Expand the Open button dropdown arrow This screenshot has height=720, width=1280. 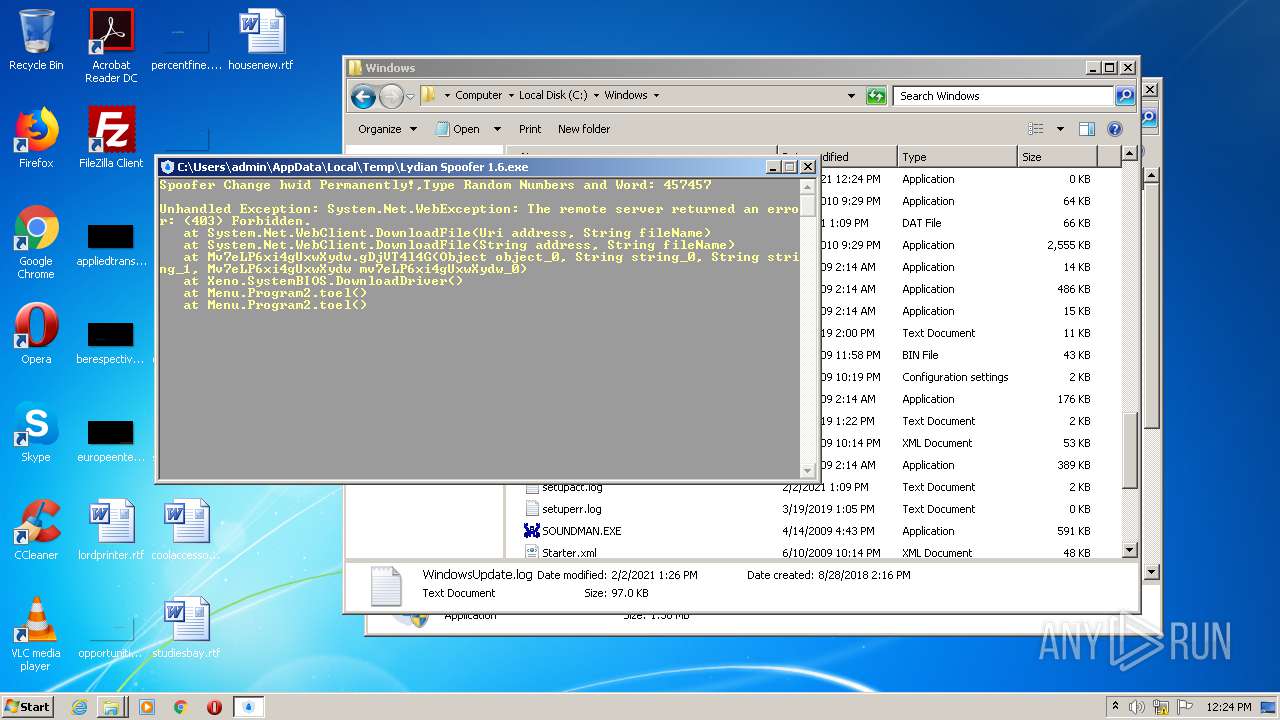coord(498,129)
